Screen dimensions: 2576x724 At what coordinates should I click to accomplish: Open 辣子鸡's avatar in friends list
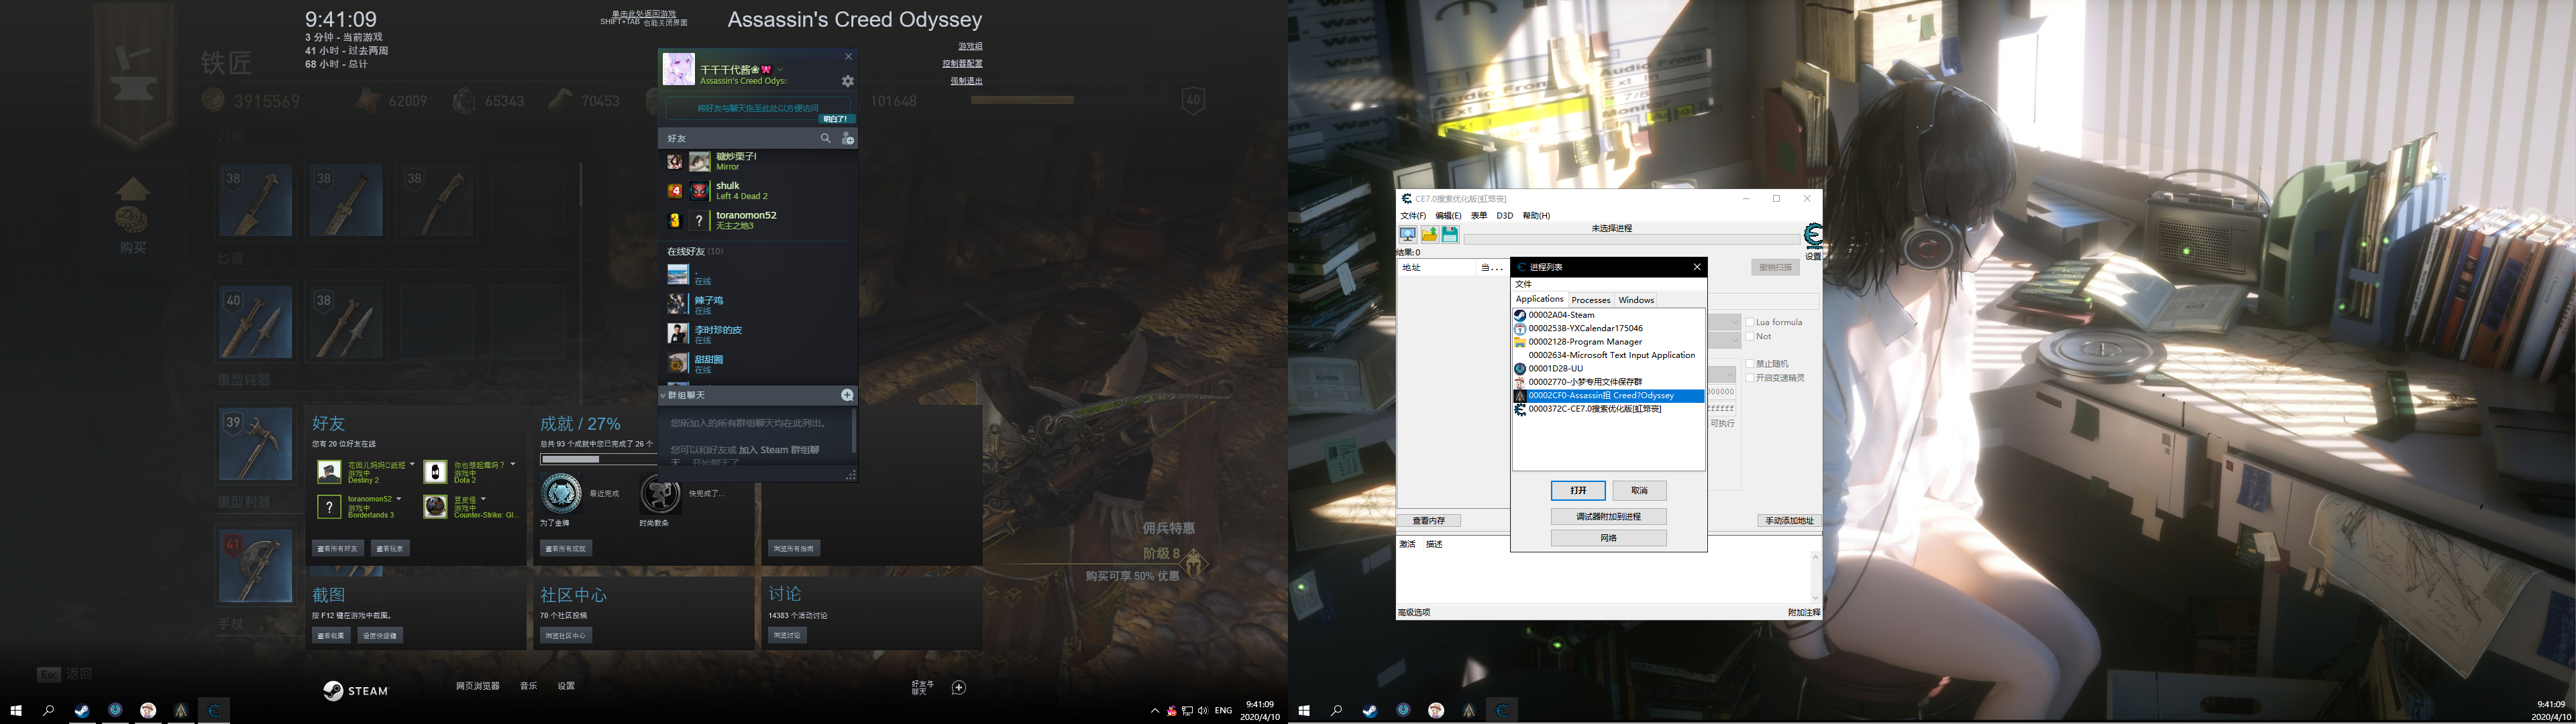(678, 304)
